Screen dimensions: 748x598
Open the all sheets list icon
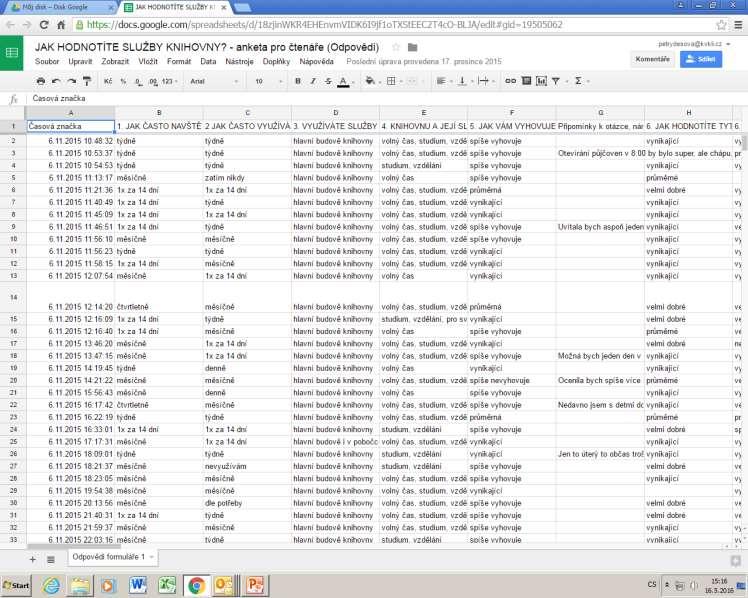pos(51,559)
